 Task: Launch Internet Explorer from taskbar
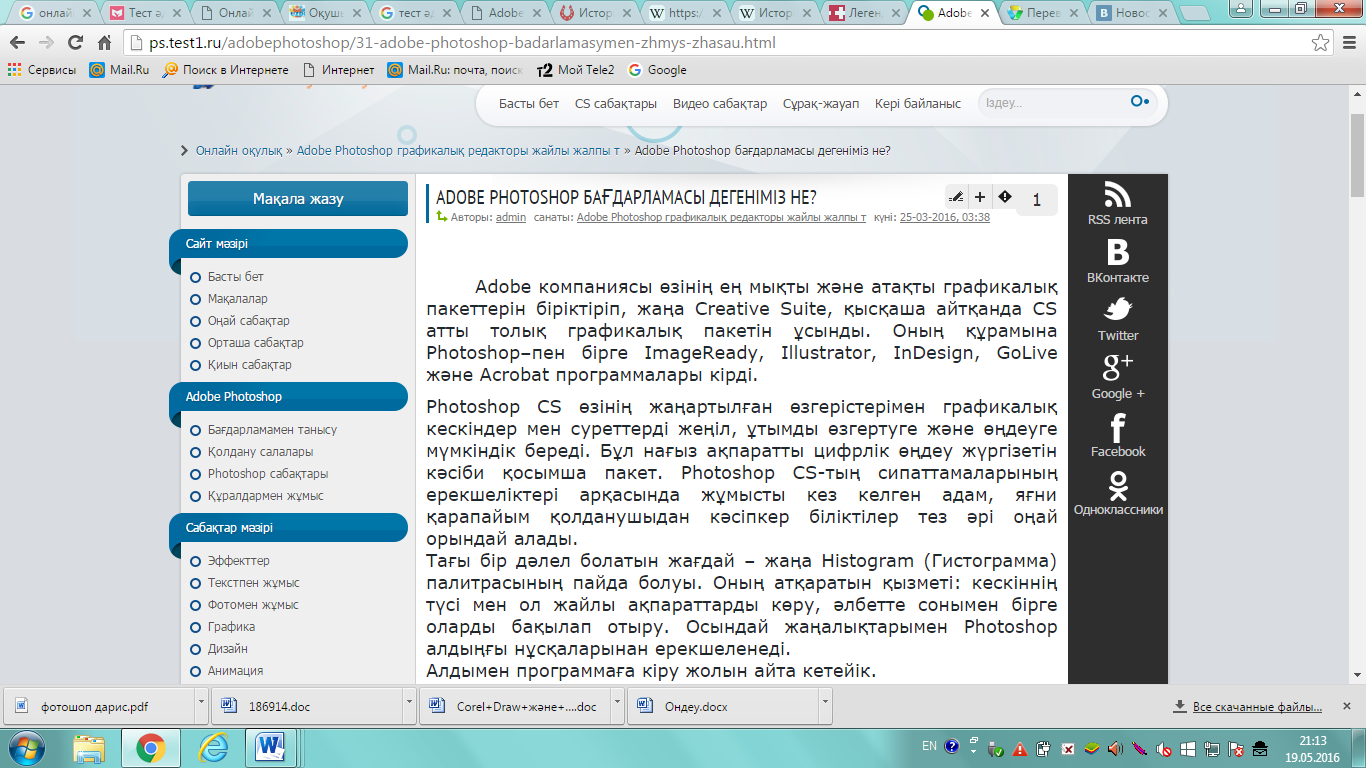click(212, 747)
